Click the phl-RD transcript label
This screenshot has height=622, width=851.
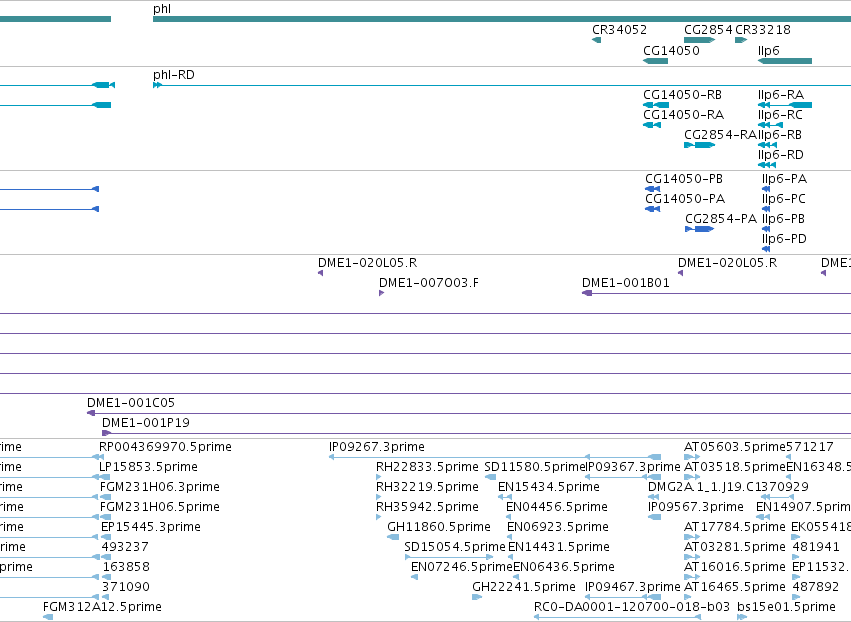[x=174, y=75]
